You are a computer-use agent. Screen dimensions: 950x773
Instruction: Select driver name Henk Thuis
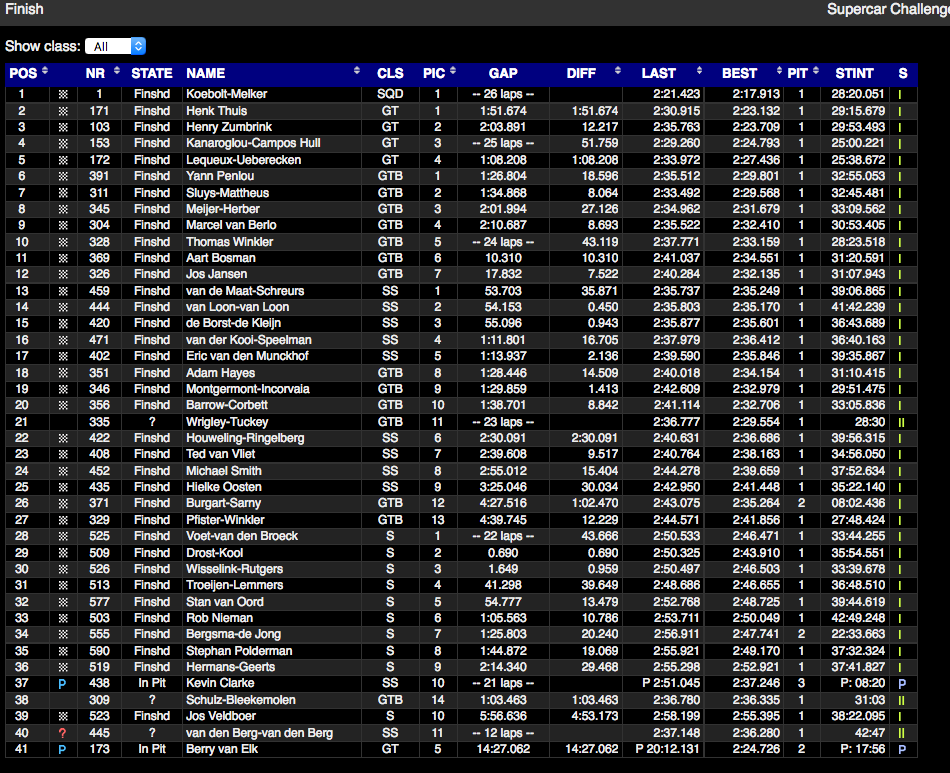tap(215, 111)
